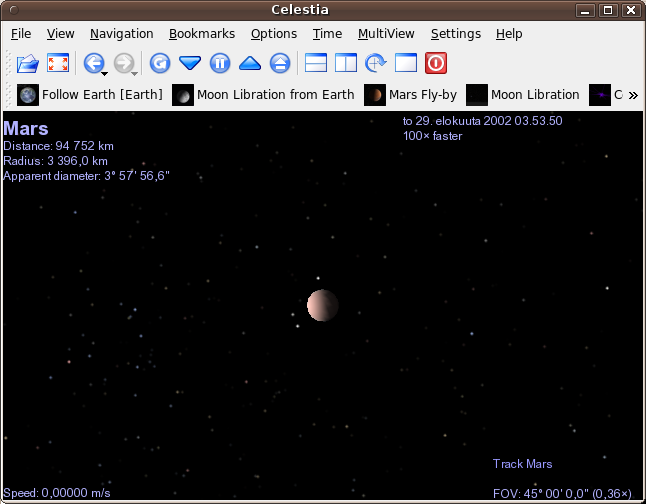
Task: Speed up time with up-triangle icon
Action: click(250, 64)
